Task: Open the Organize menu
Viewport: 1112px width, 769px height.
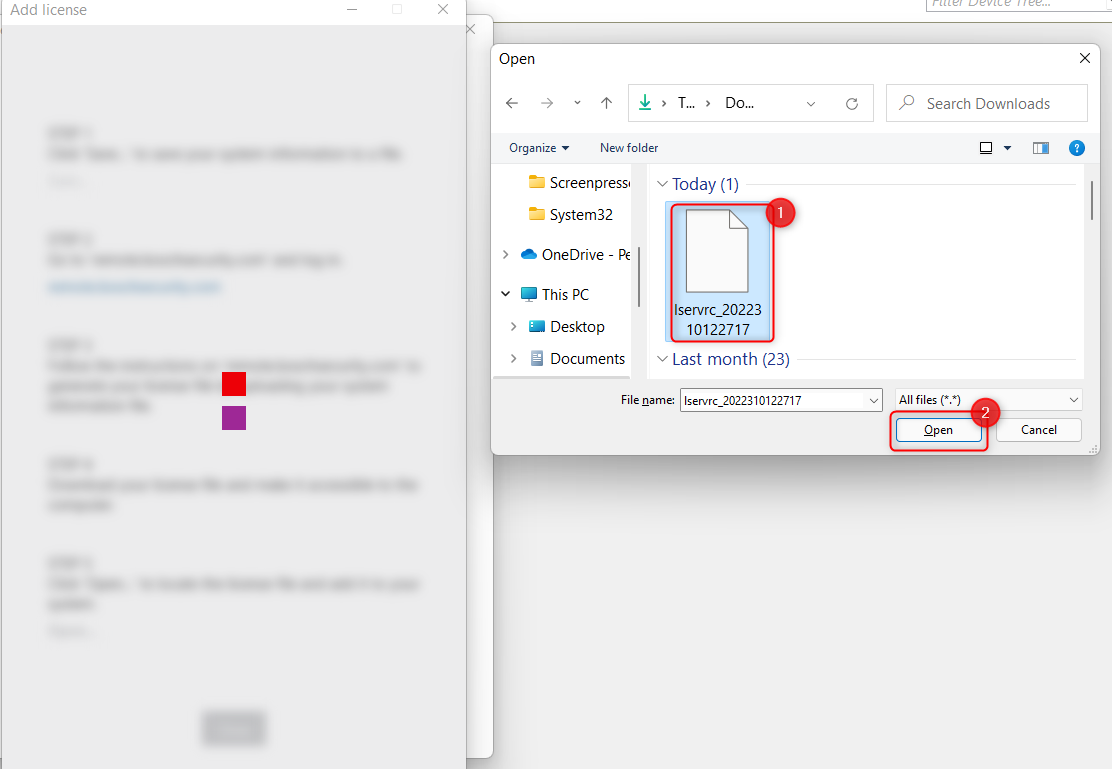Action: point(538,148)
